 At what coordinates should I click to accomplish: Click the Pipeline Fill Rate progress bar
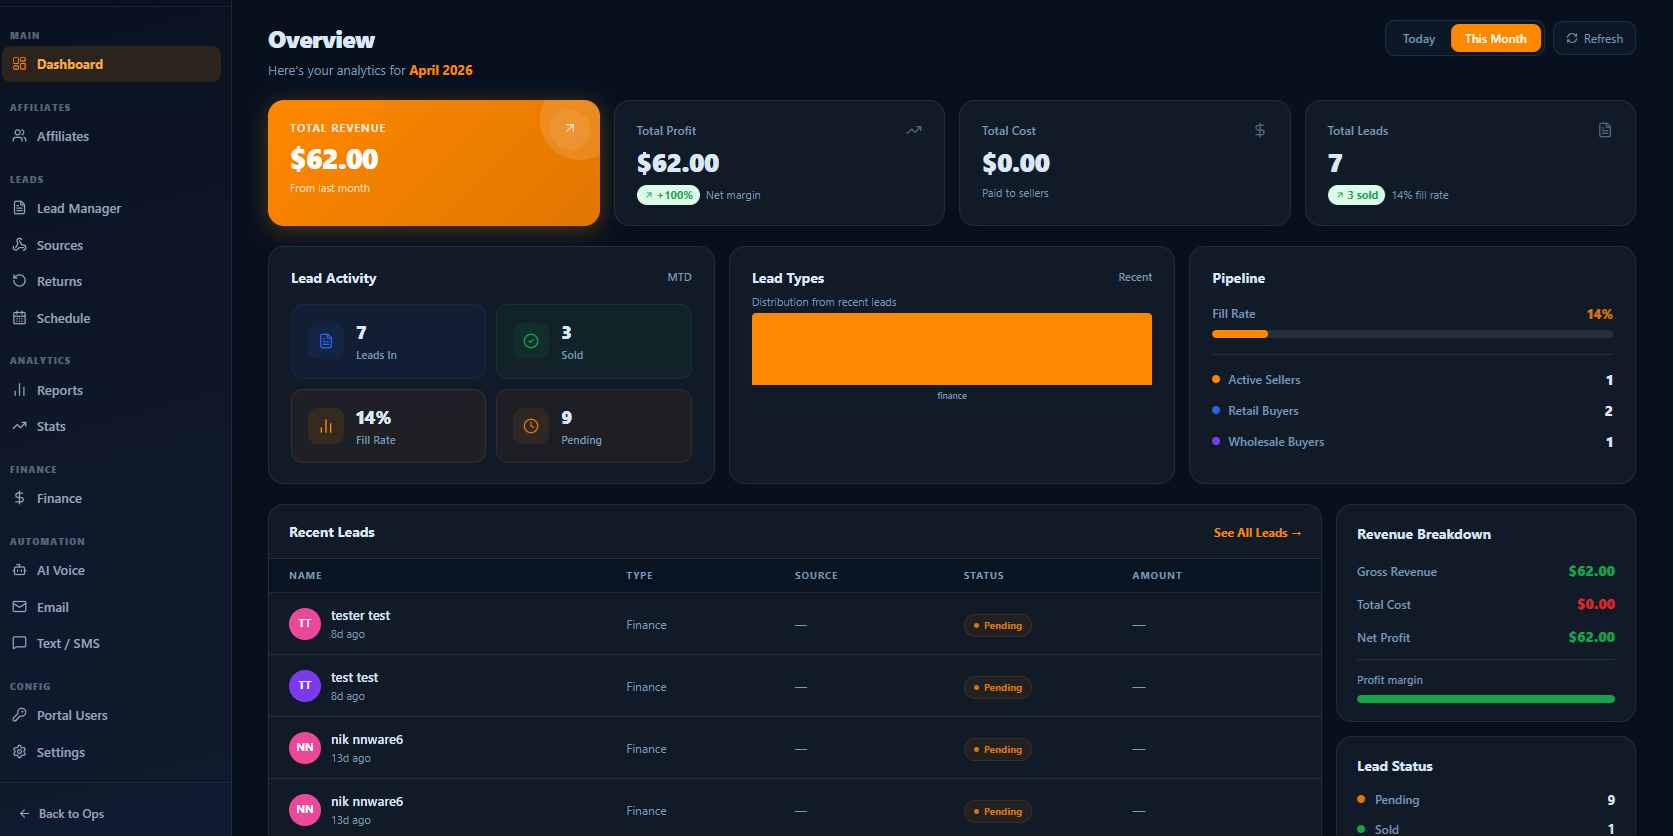[x=1411, y=334]
